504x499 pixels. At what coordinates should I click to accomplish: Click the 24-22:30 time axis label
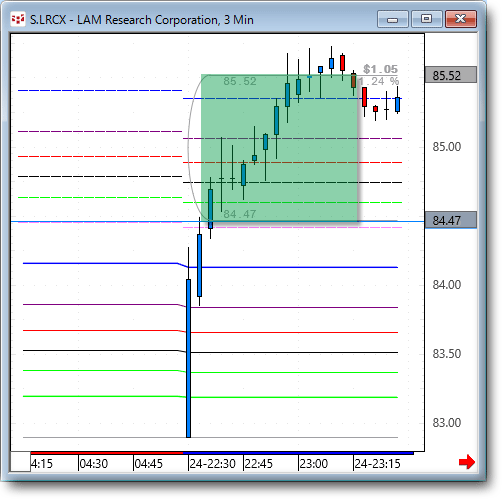click(212, 464)
